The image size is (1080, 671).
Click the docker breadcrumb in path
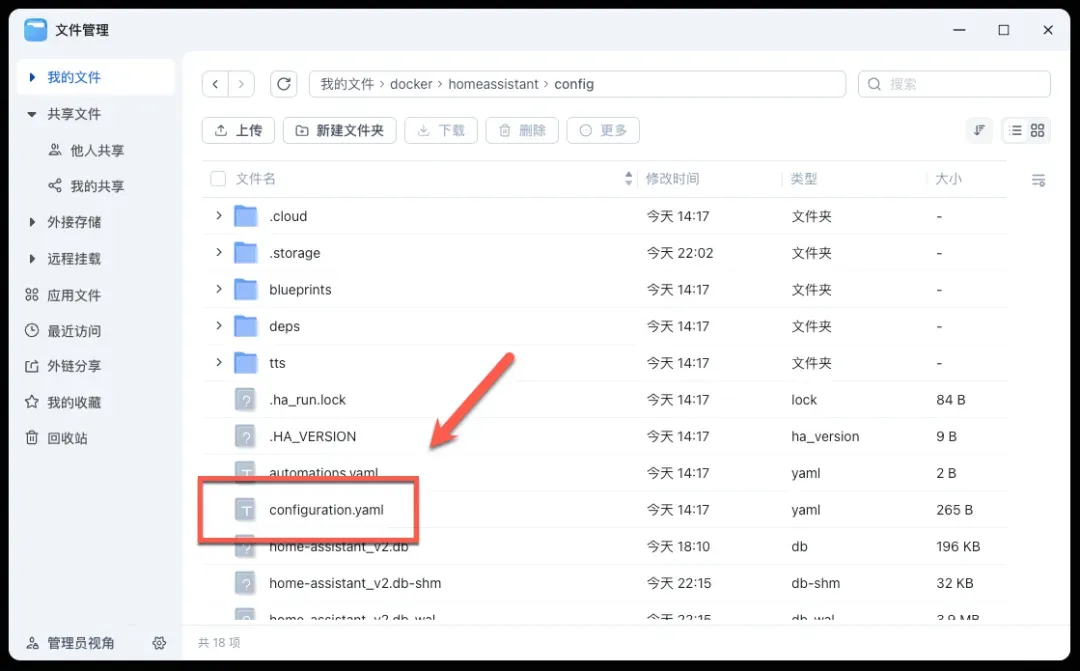point(411,85)
